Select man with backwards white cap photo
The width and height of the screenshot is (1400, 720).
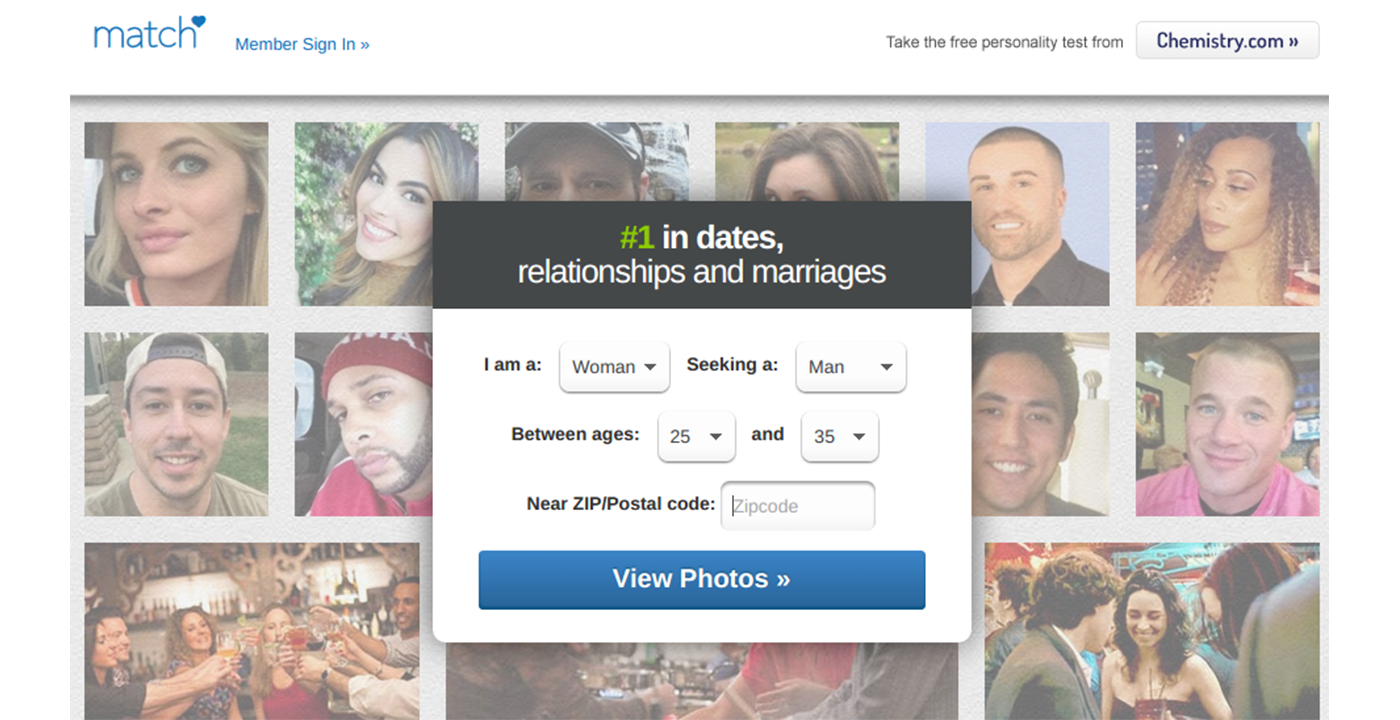pyautogui.click(x=176, y=424)
